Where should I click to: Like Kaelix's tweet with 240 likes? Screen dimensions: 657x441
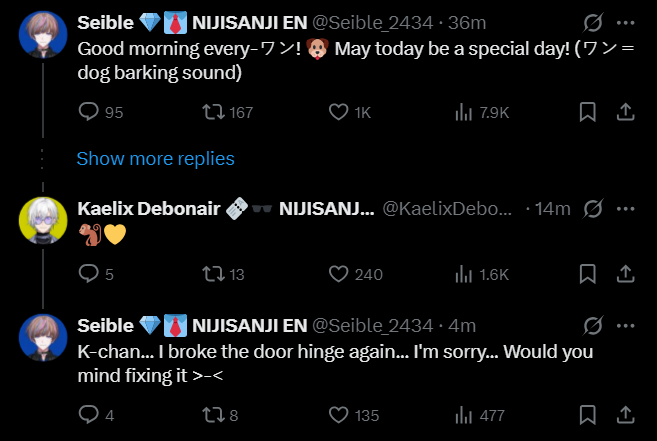(x=339, y=274)
